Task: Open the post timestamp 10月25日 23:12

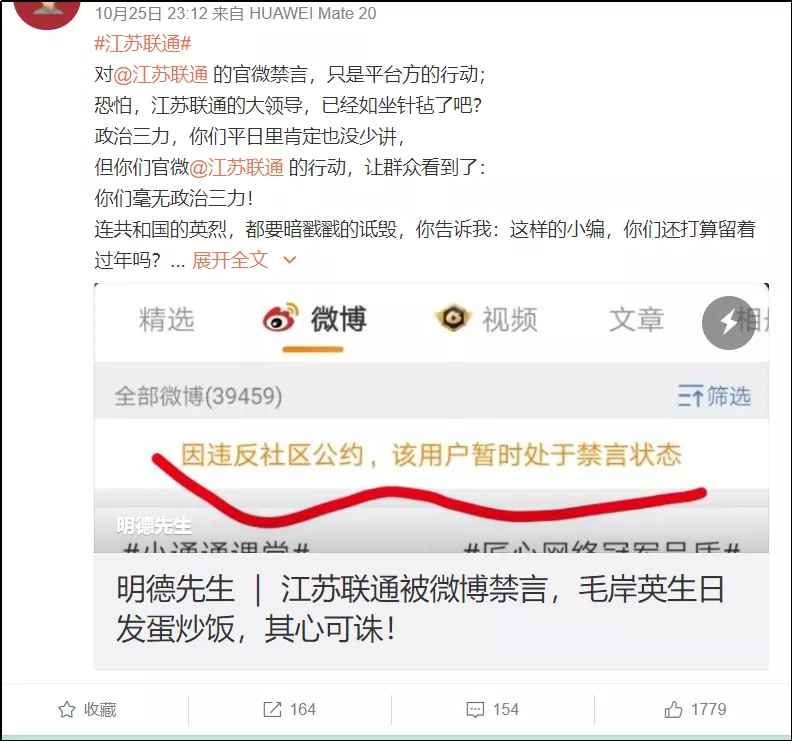Action: tap(151, 14)
